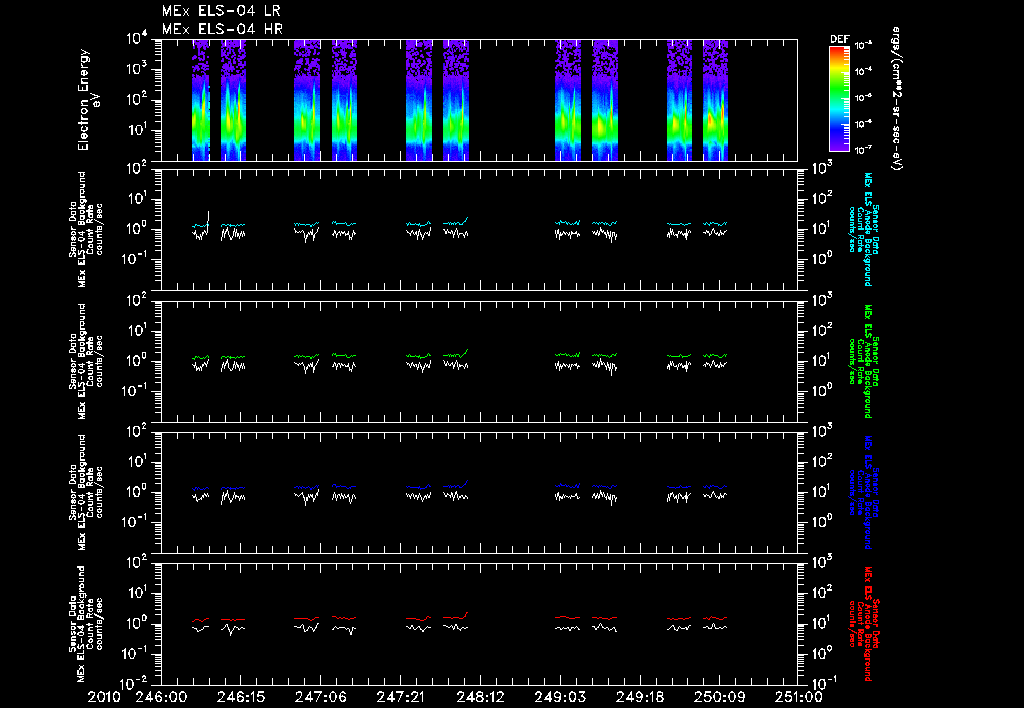Click the cyan Anode Background right-axis label
Viewport: 1024px width, 708px height.
(x=862, y=229)
